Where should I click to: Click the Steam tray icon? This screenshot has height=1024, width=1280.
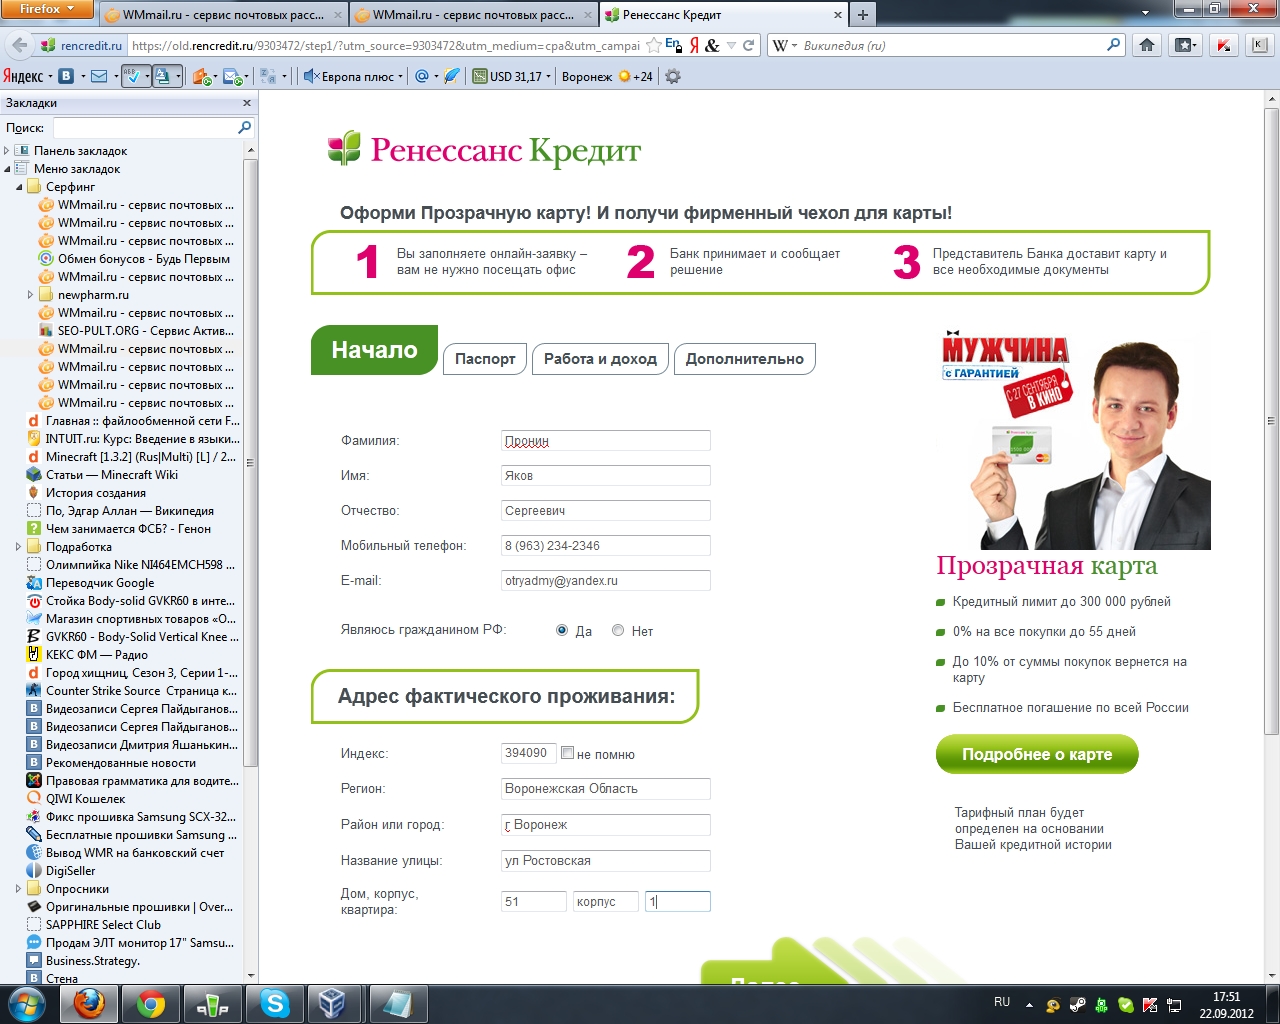(x=1078, y=1005)
